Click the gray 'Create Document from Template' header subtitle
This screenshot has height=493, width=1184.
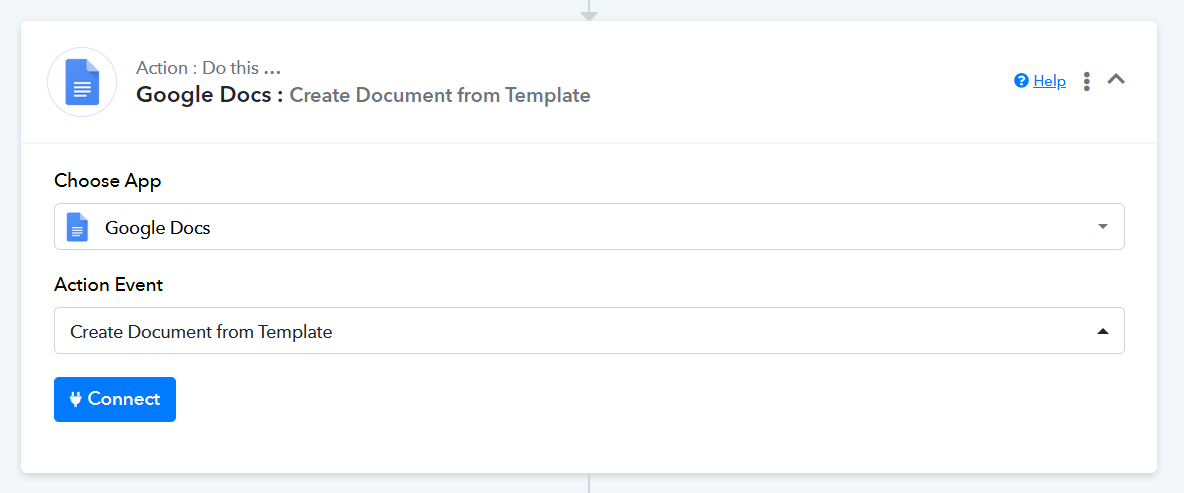click(x=440, y=96)
